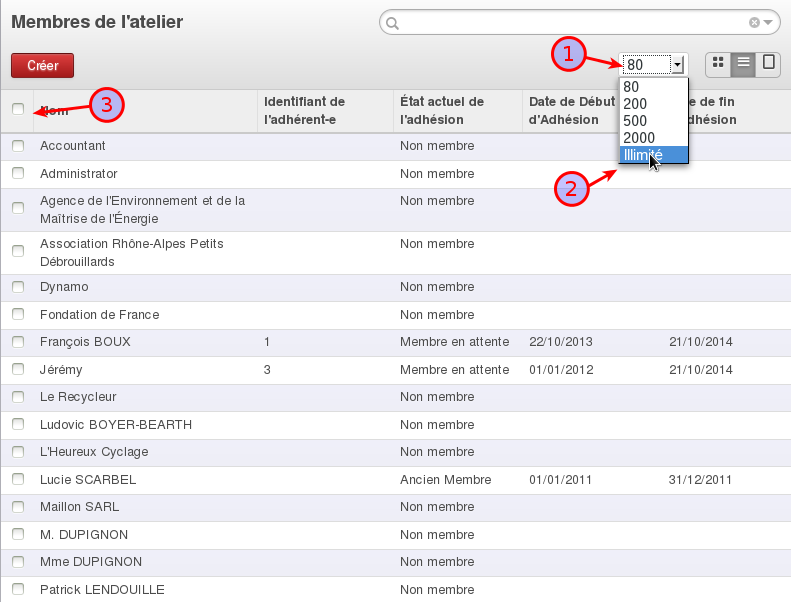This screenshot has height=602, width=791.
Task: Open the Administrator record
Action: (x=79, y=174)
